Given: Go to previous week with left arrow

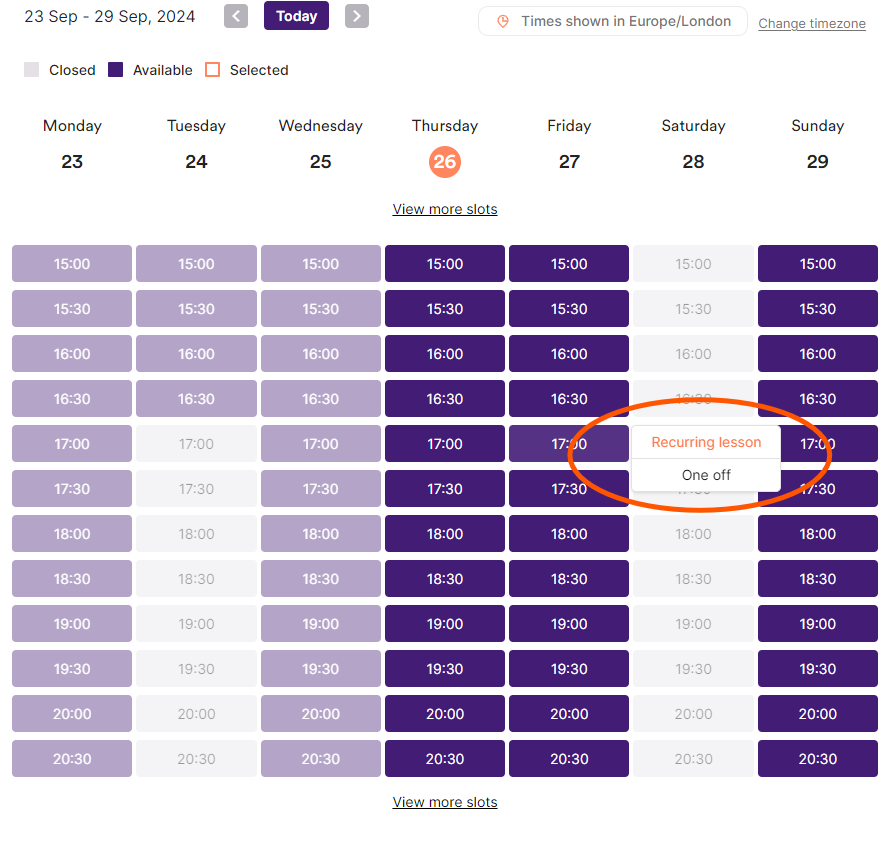Looking at the screenshot, I should click(236, 16).
